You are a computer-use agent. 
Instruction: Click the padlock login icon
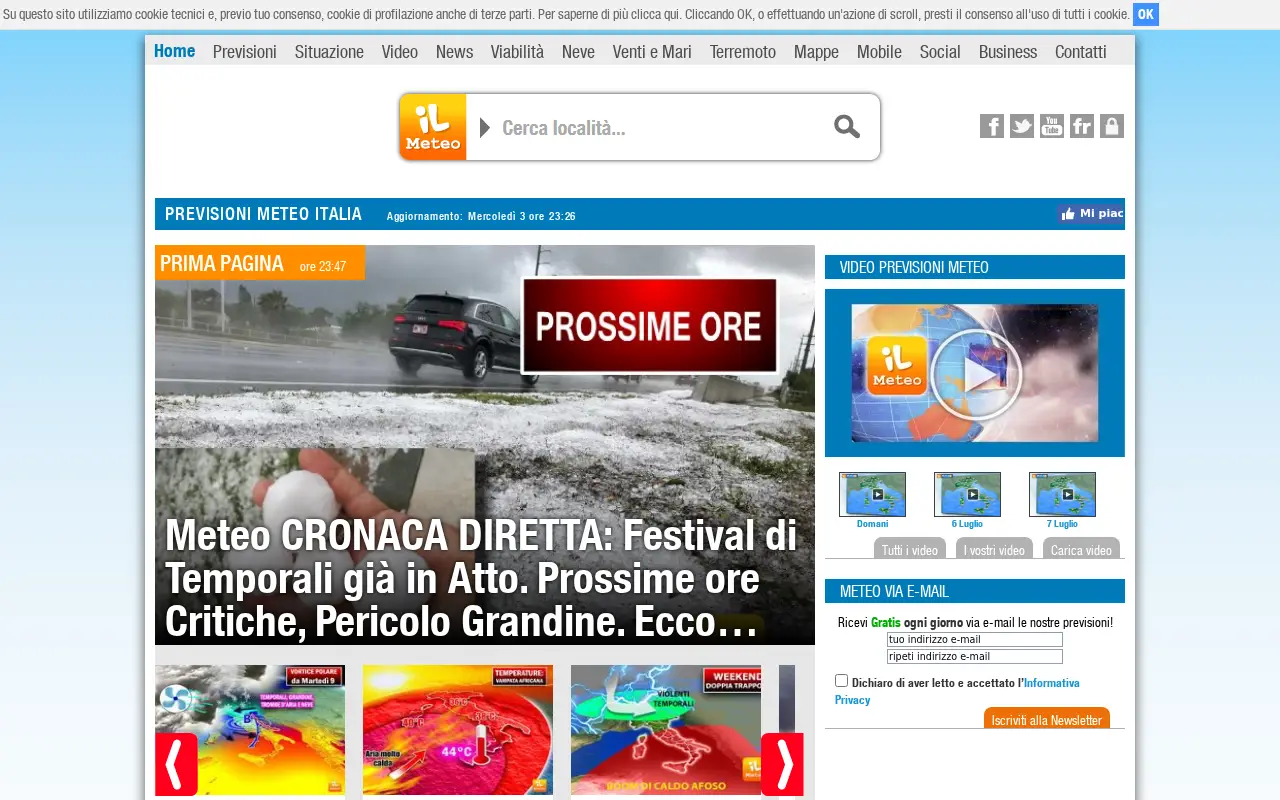[x=1112, y=126]
